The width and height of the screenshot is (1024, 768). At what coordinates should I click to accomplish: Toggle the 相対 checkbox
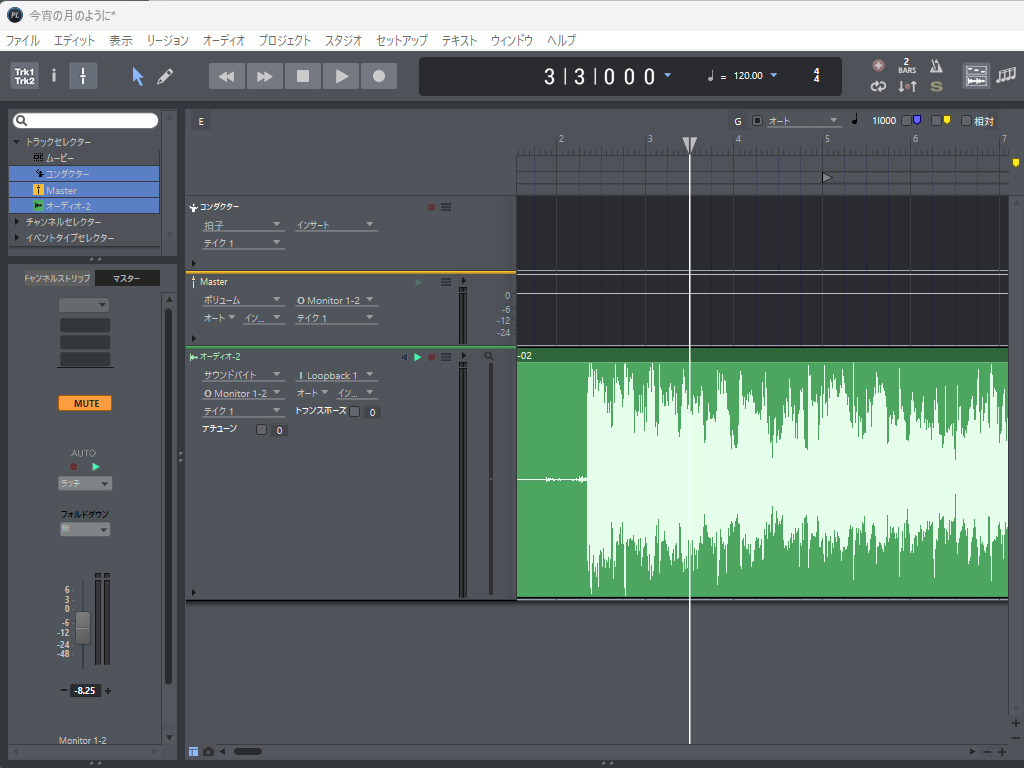tap(966, 121)
